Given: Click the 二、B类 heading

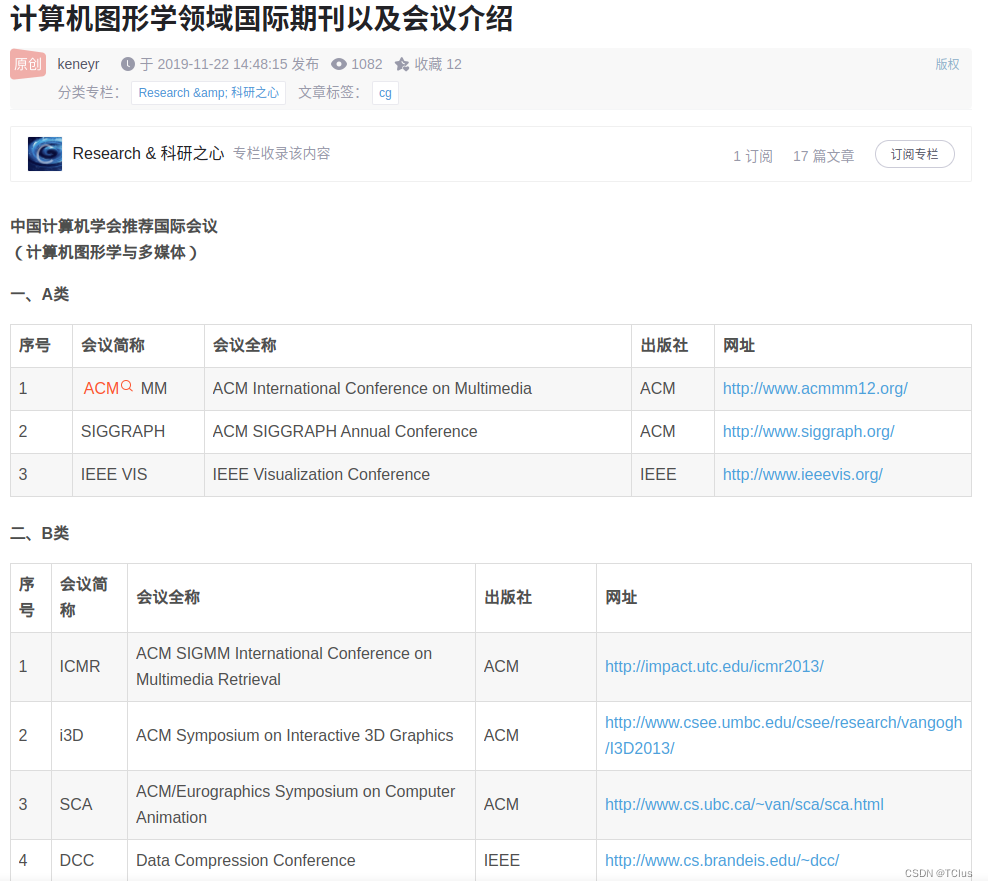Looking at the screenshot, I should click(x=40, y=534).
